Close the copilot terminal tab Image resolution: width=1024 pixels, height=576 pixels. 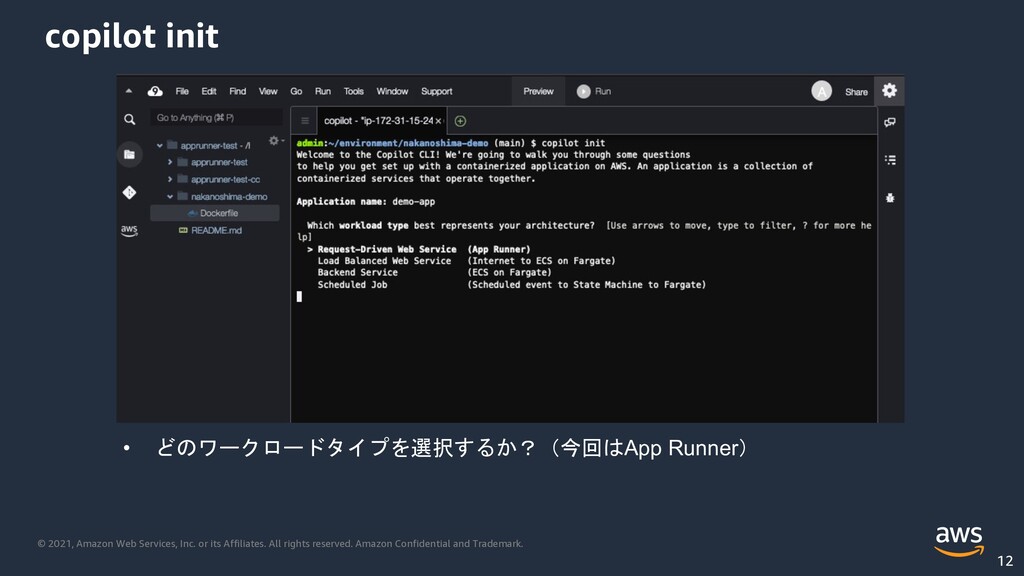438,121
